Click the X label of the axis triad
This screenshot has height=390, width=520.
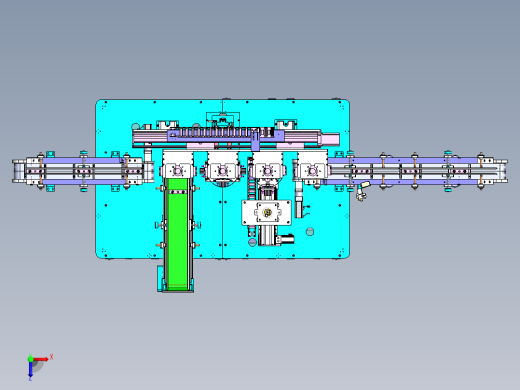51,357
